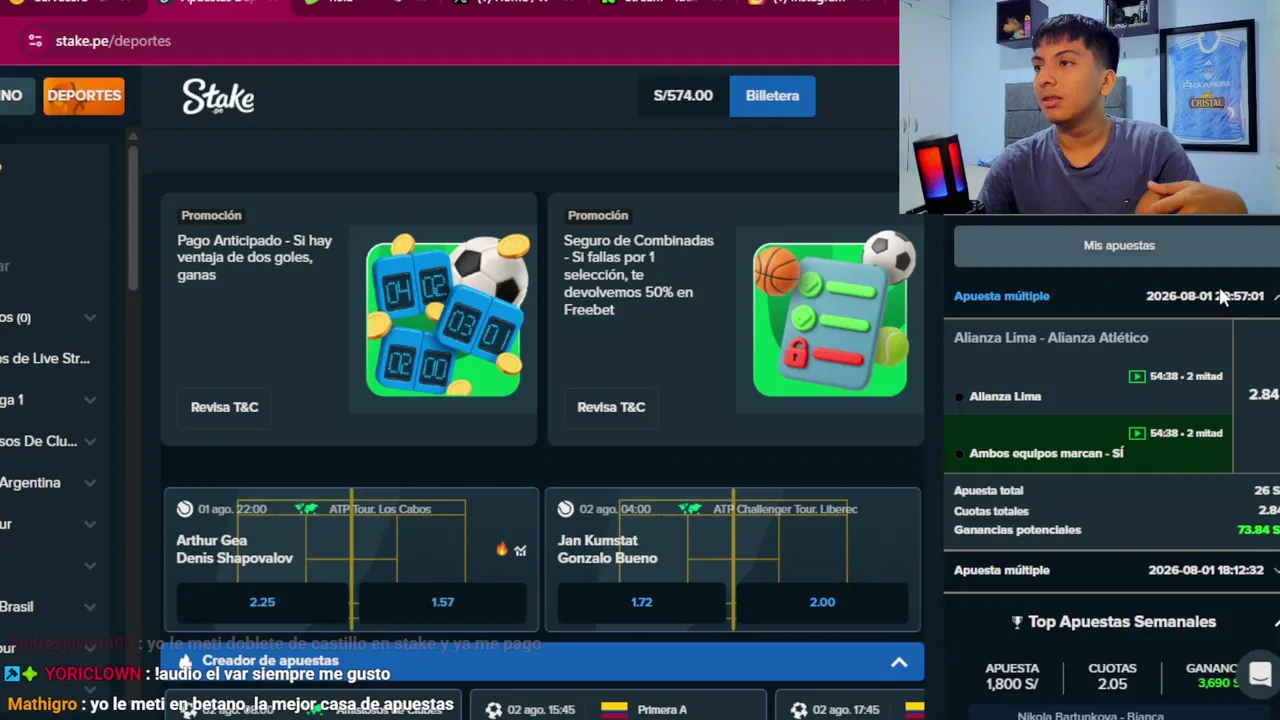Click the soccer ball icon beside 02 ago. 17:45
The height and width of the screenshot is (720, 1280).
point(799,710)
